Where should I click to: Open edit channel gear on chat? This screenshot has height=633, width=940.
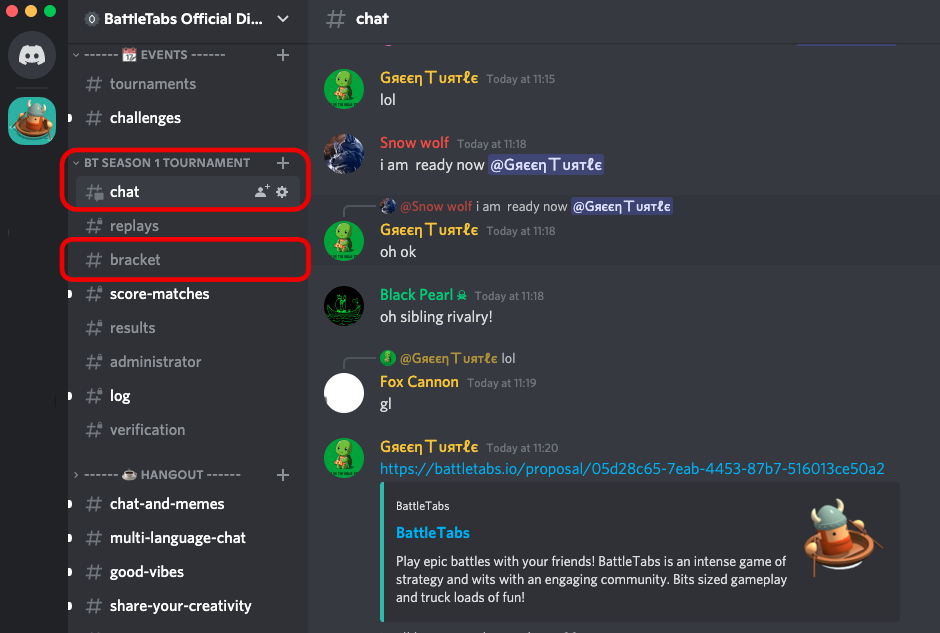pyautogui.click(x=282, y=192)
